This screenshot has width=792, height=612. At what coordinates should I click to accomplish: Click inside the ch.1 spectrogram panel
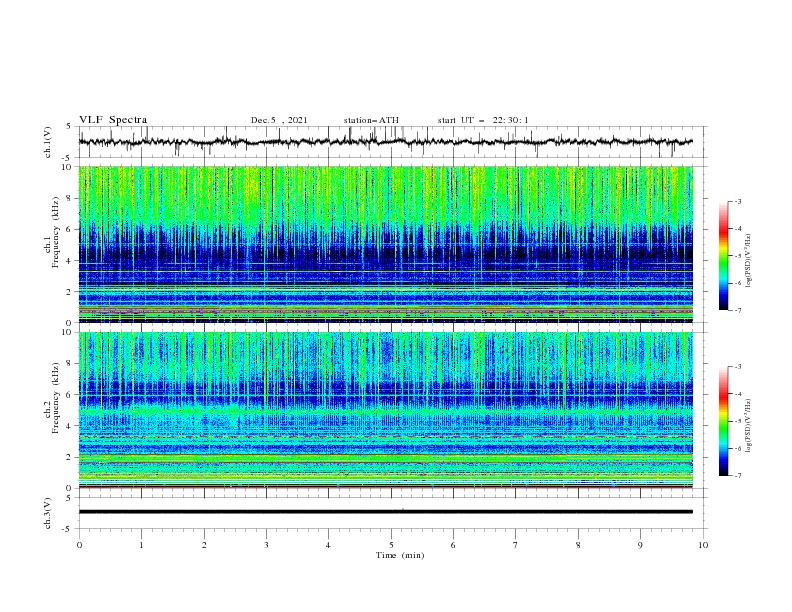[386, 244]
